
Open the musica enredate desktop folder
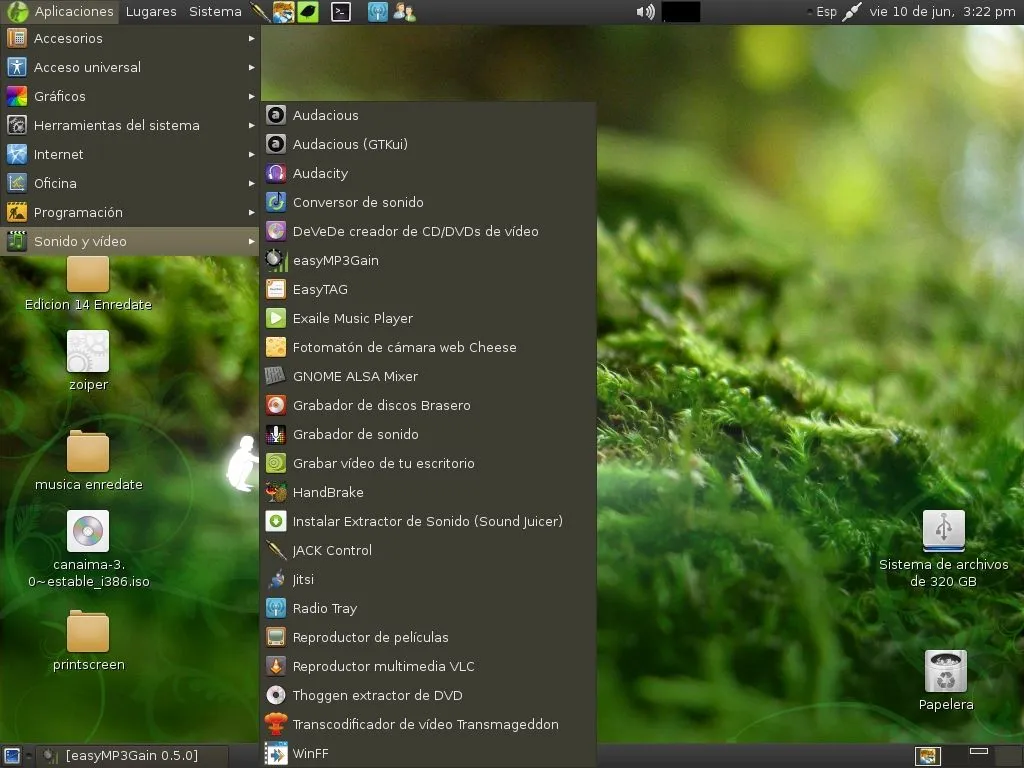click(x=88, y=454)
